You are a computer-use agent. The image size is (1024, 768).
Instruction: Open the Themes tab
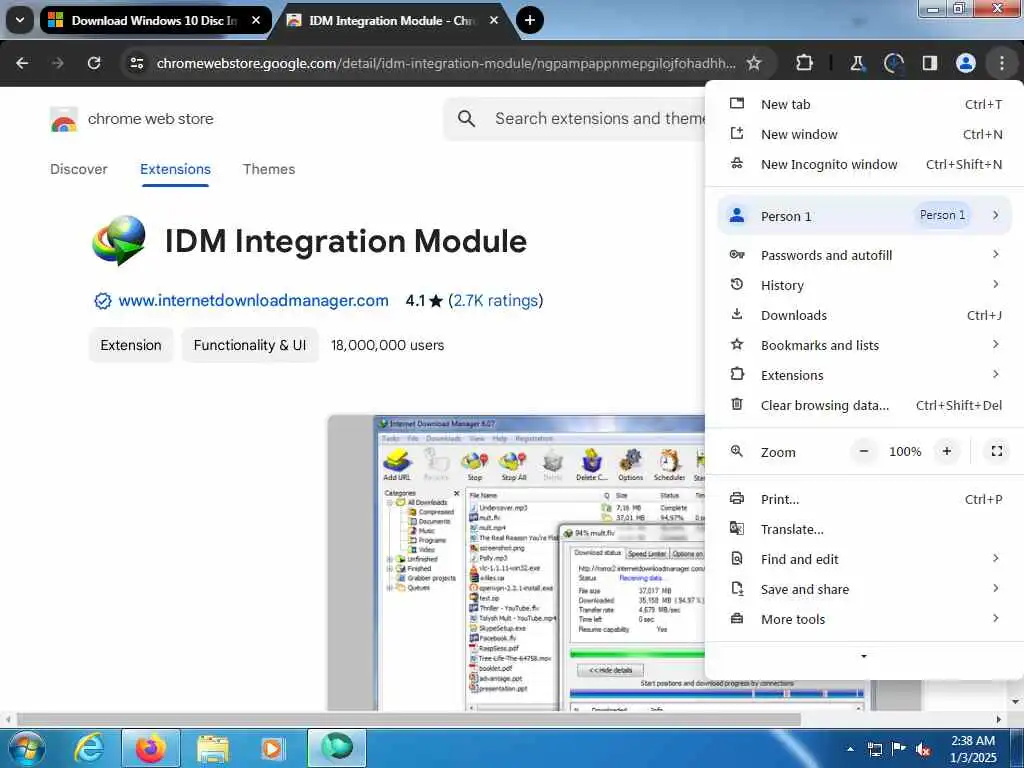(x=268, y=169)
